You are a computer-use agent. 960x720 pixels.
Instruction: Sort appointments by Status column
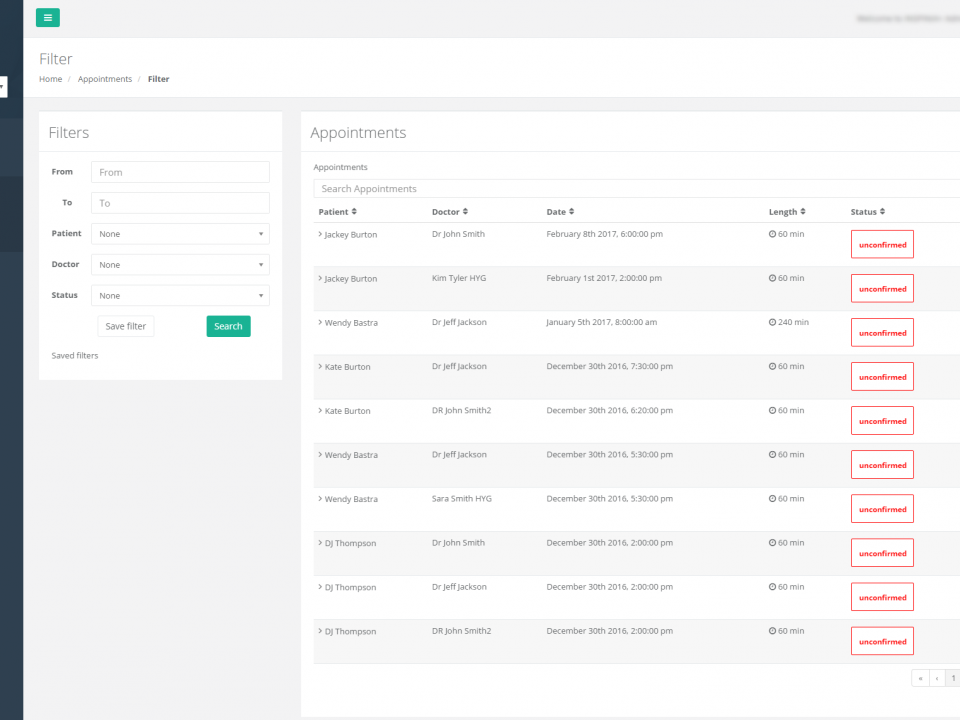click(867, 212)
